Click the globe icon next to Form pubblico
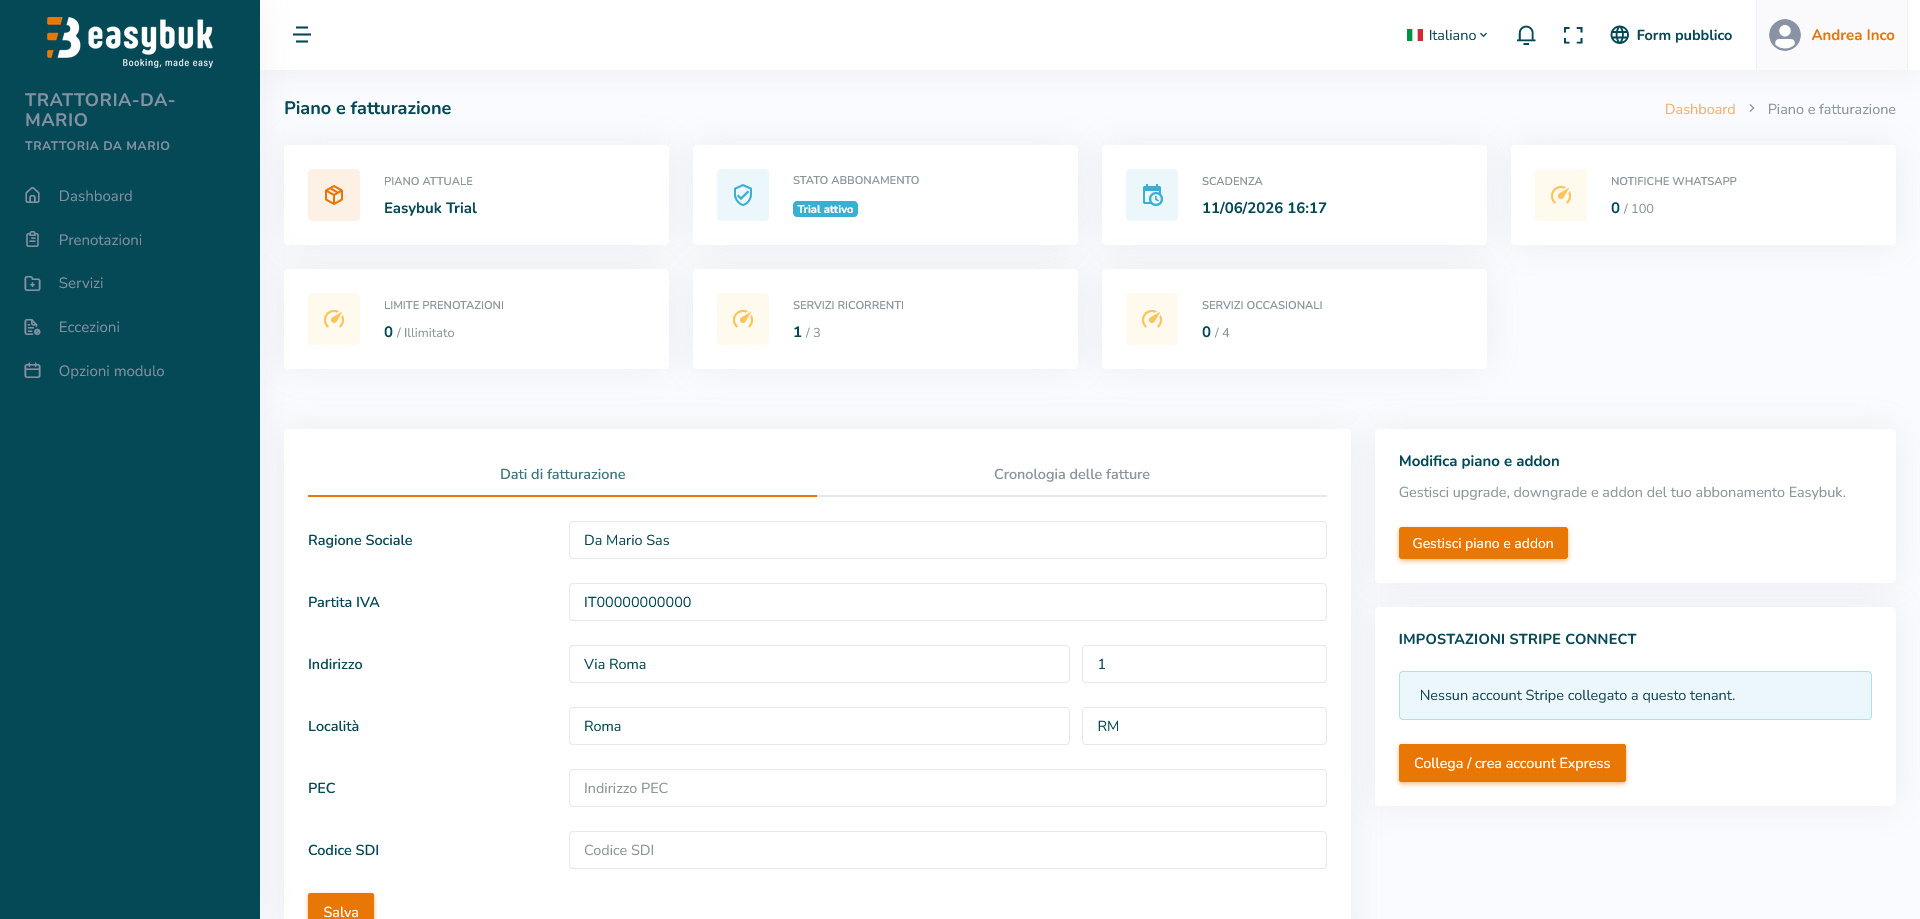 1620,35
